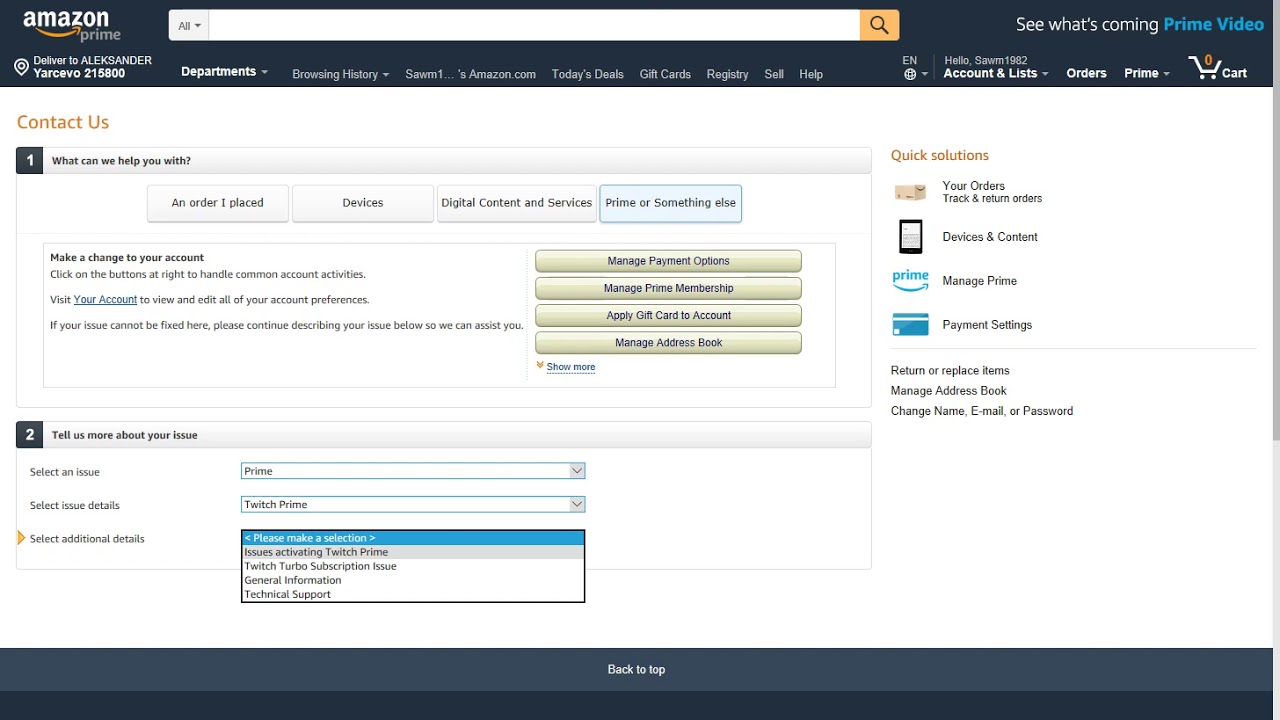Click the Amazon Prime logo
This screenshot has height=720, width=1280.
(71, 26)
